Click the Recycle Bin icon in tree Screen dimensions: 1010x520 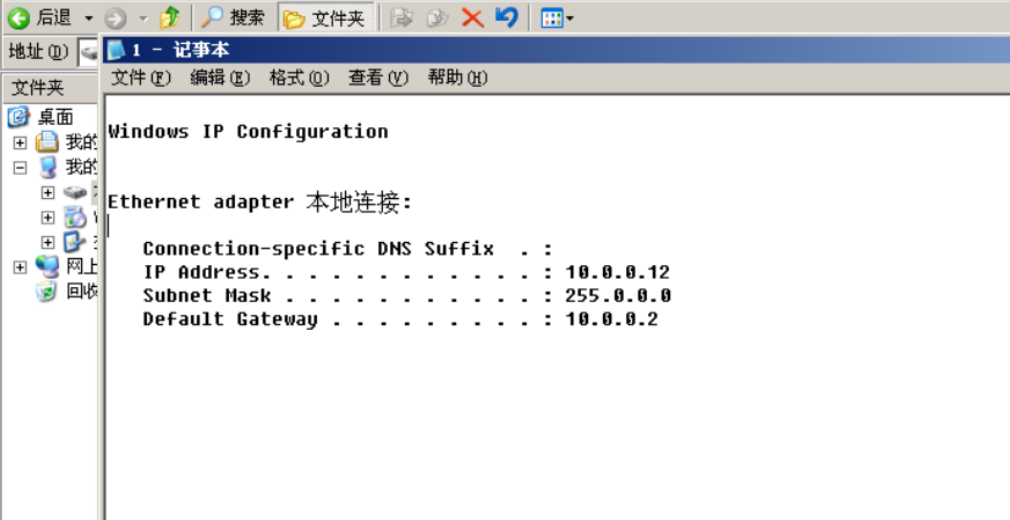pos(46,291)
